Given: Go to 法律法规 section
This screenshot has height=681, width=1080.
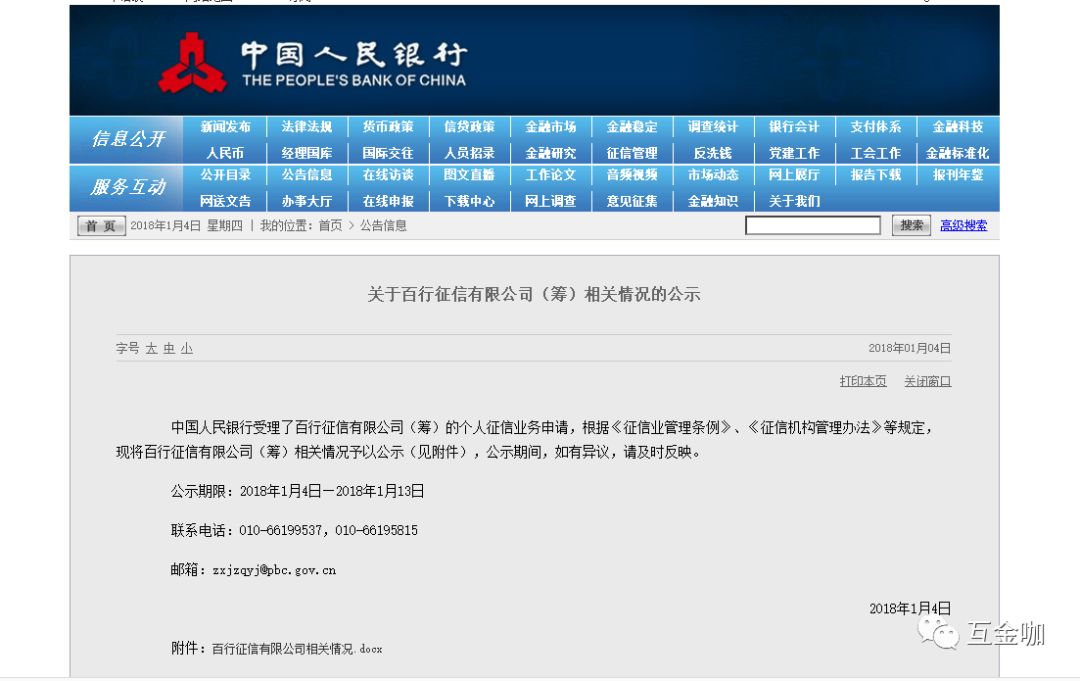Looking at the screenshot, I should [x=307, y=127].
